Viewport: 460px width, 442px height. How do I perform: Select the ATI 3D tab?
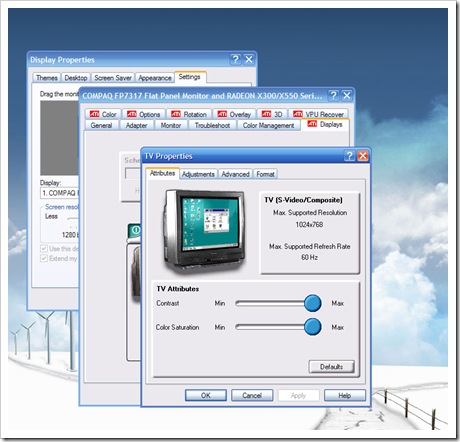click(272, 114)
